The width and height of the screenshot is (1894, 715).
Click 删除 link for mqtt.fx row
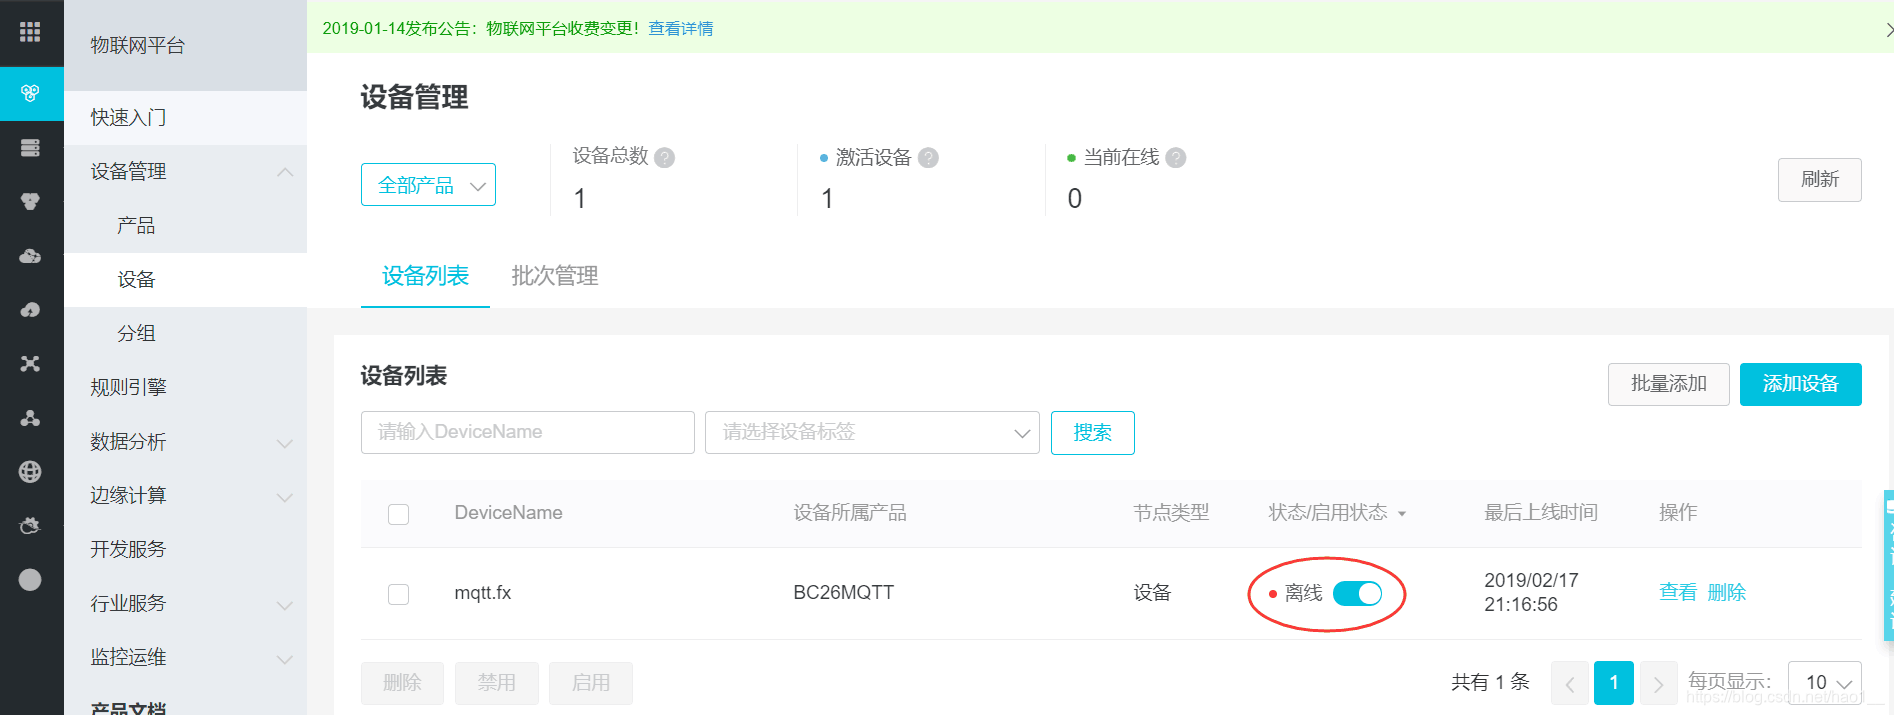[x=1727, y=593]
